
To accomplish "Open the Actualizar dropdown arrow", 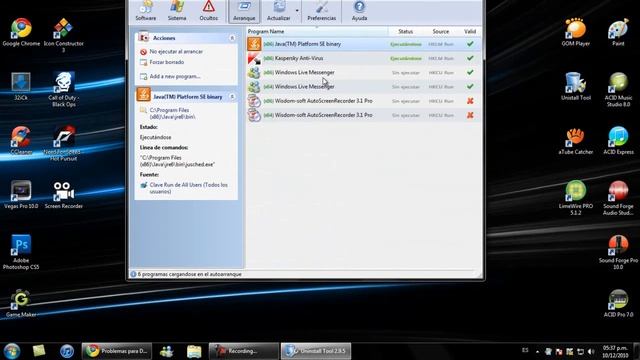I will (x=297, y=11).
